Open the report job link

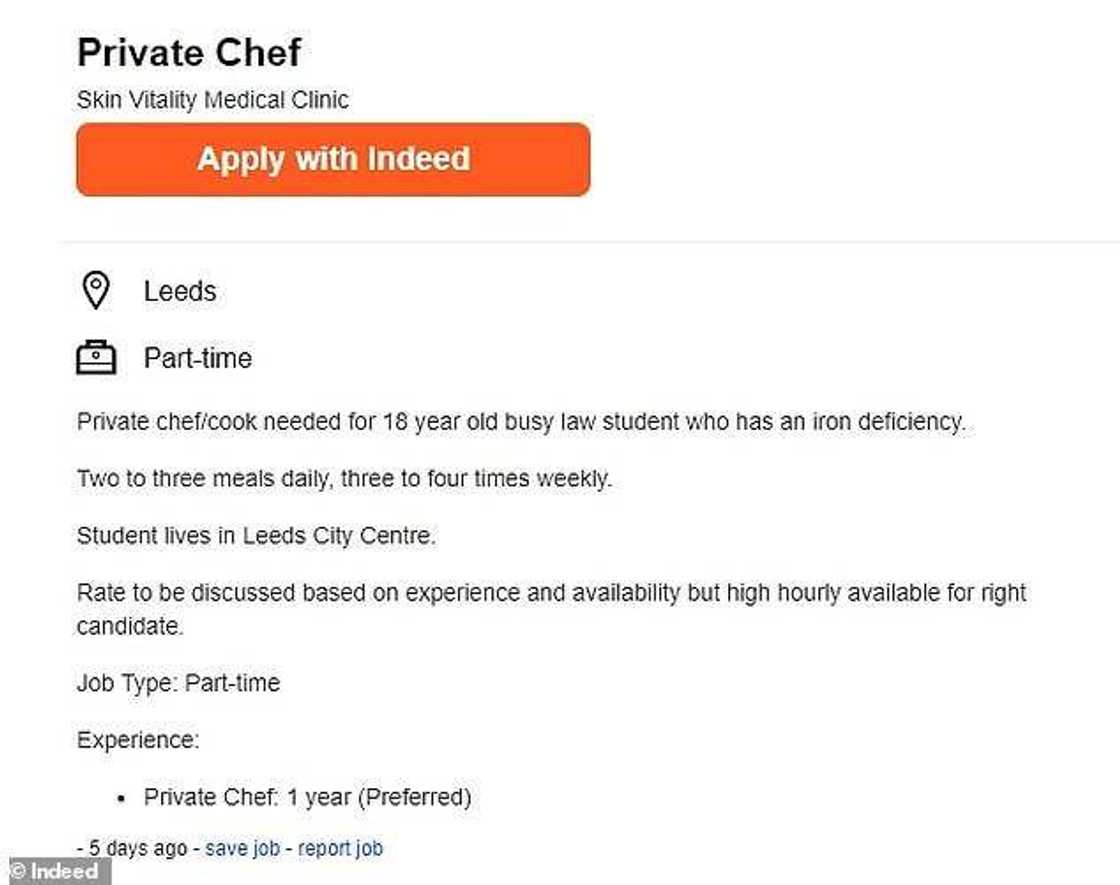click(339, 847)
